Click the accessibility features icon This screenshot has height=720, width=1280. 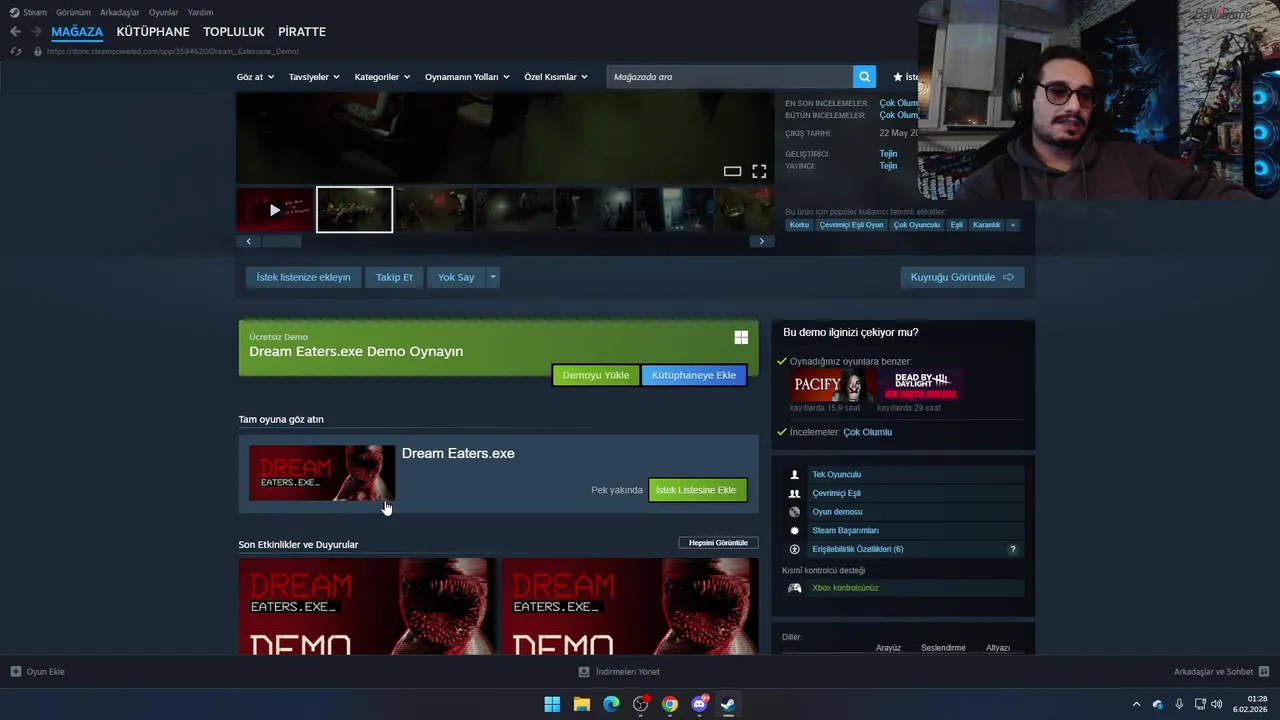point(795,549)
